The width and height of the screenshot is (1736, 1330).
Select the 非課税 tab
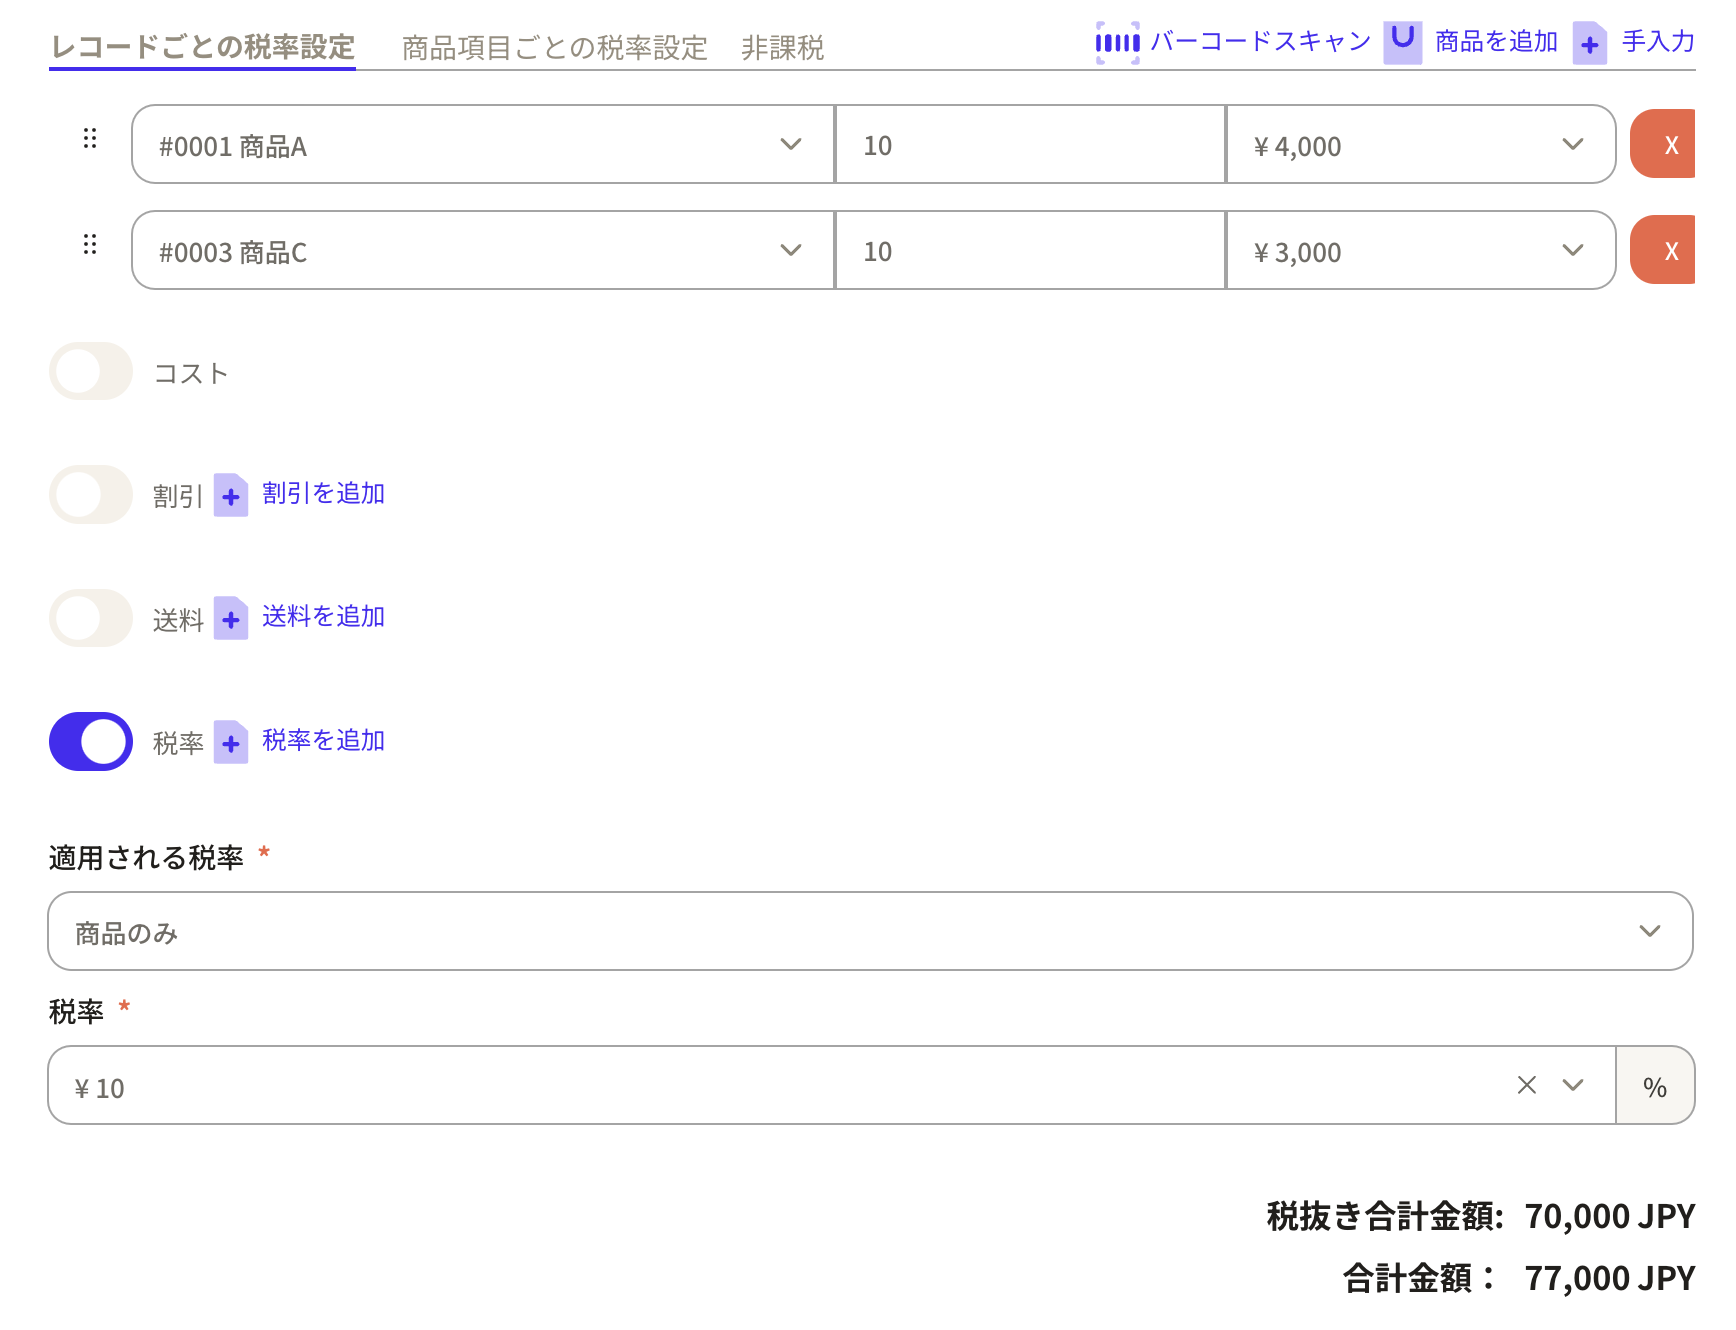click(782, 48)
